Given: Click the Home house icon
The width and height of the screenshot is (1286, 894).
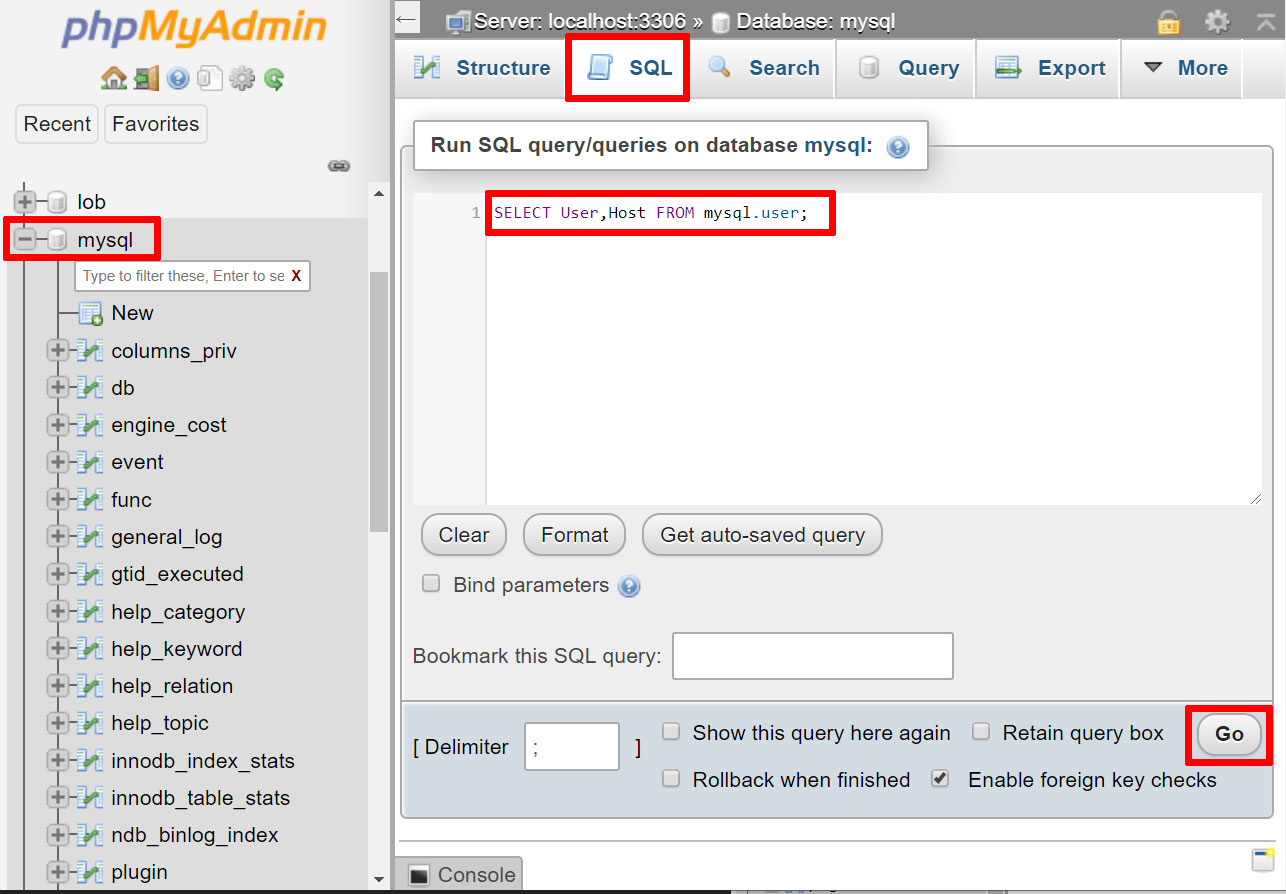Looking at the screenshot, I should click(114, 78).
